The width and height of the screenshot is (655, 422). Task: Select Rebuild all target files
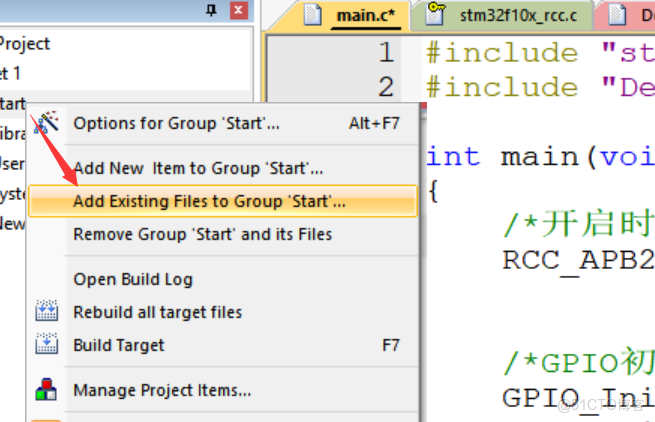tap(223, 312)
